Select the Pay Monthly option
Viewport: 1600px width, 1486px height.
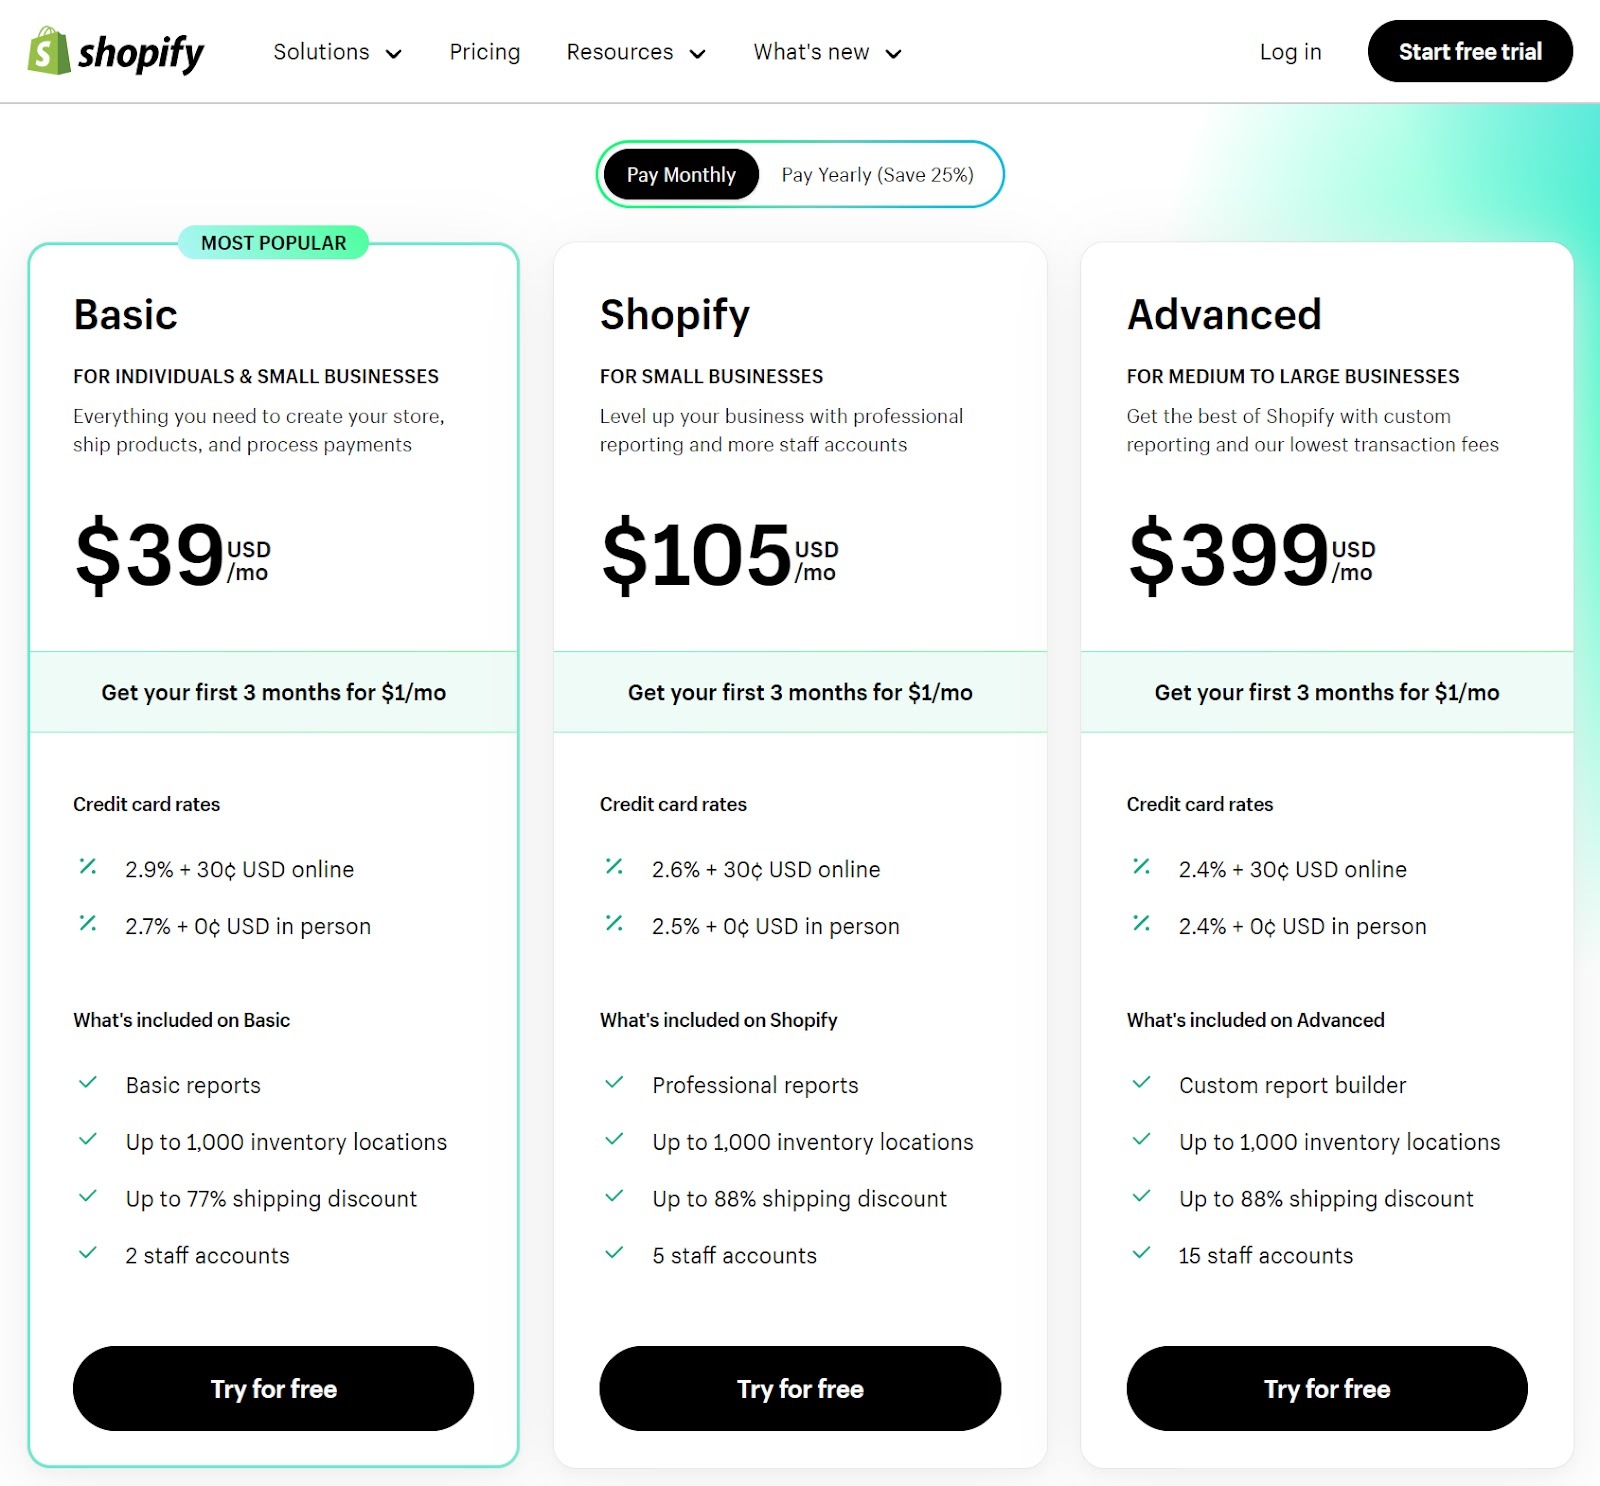click(680, 174)
